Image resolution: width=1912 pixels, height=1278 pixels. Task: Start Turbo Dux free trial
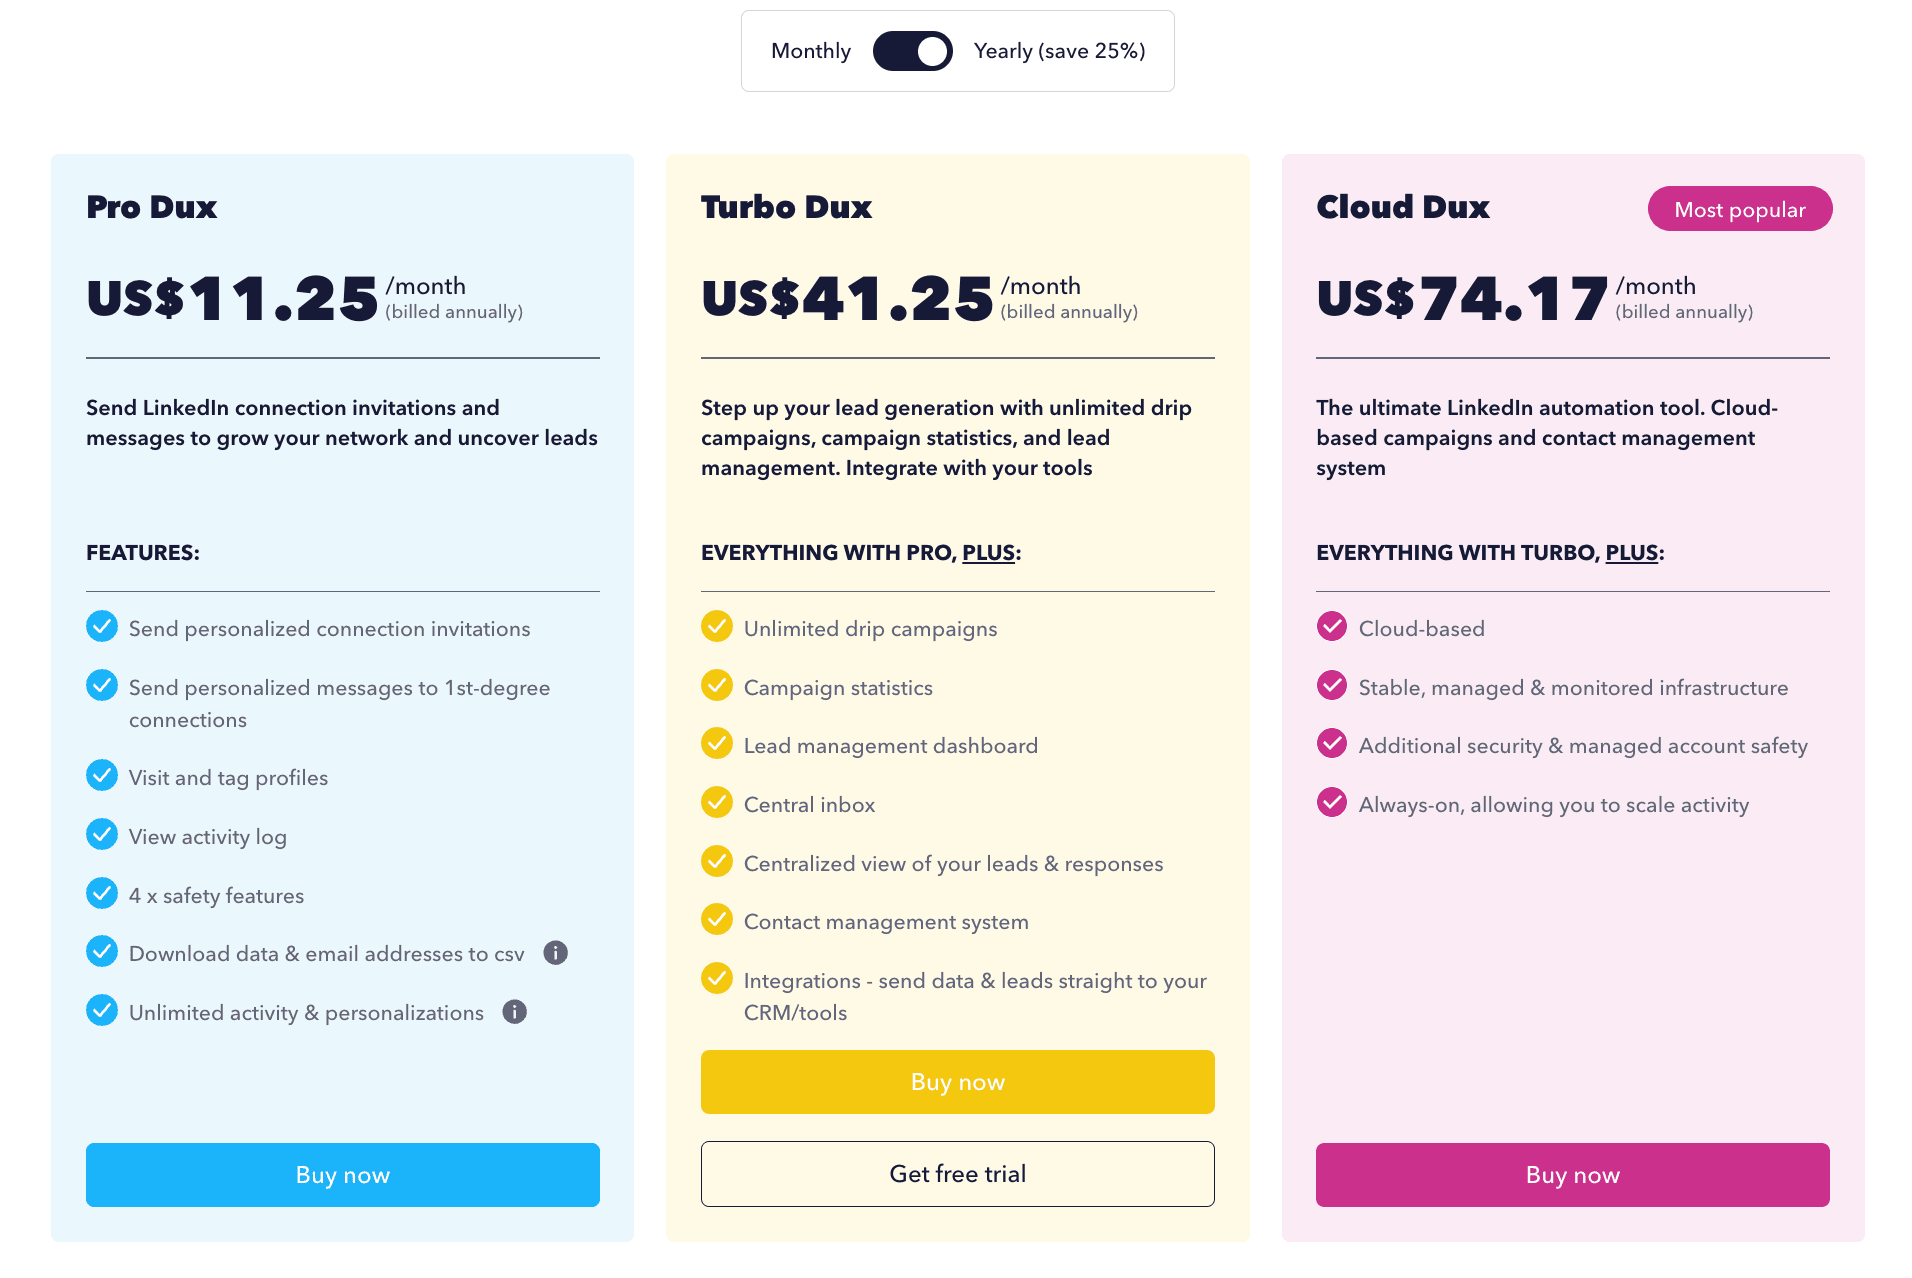(958, 1174)
